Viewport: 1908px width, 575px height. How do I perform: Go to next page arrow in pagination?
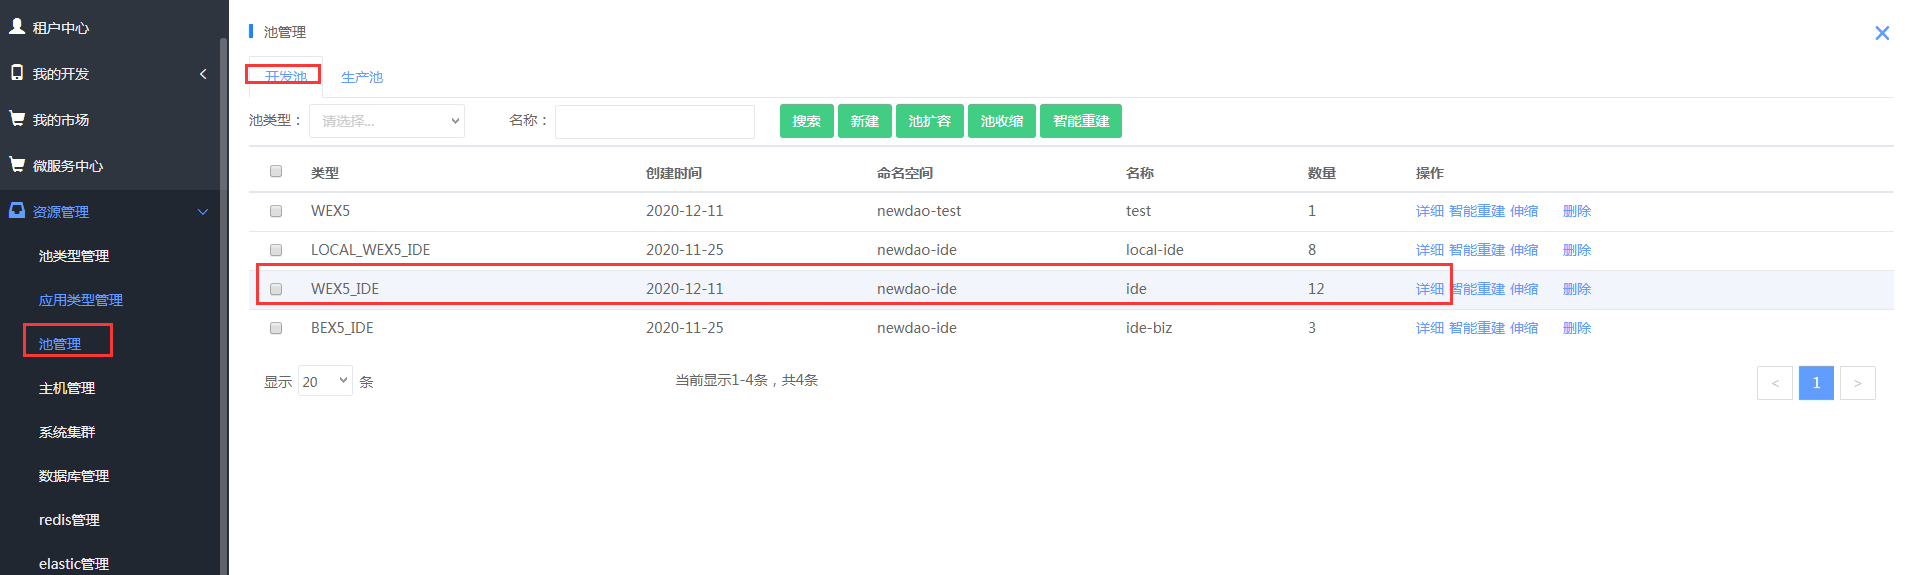tap(1857, 383)
